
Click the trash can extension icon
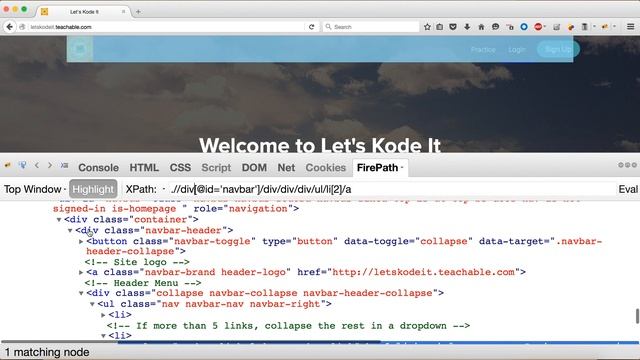[x=584, y=27]
